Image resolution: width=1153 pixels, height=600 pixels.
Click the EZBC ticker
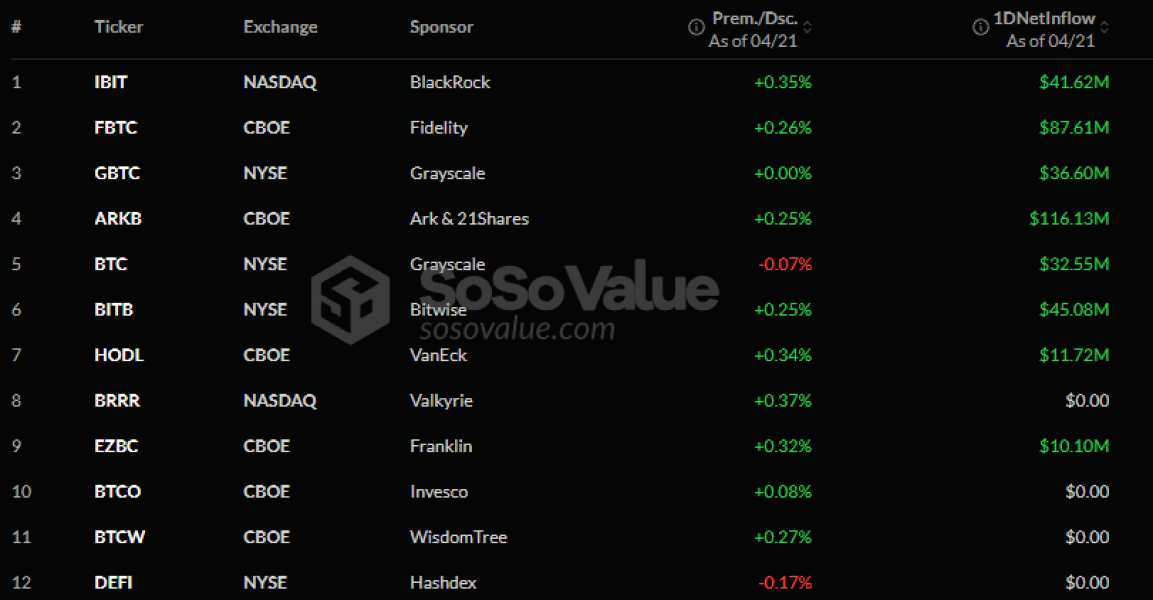pyautogui.click(x=116, y=446)
